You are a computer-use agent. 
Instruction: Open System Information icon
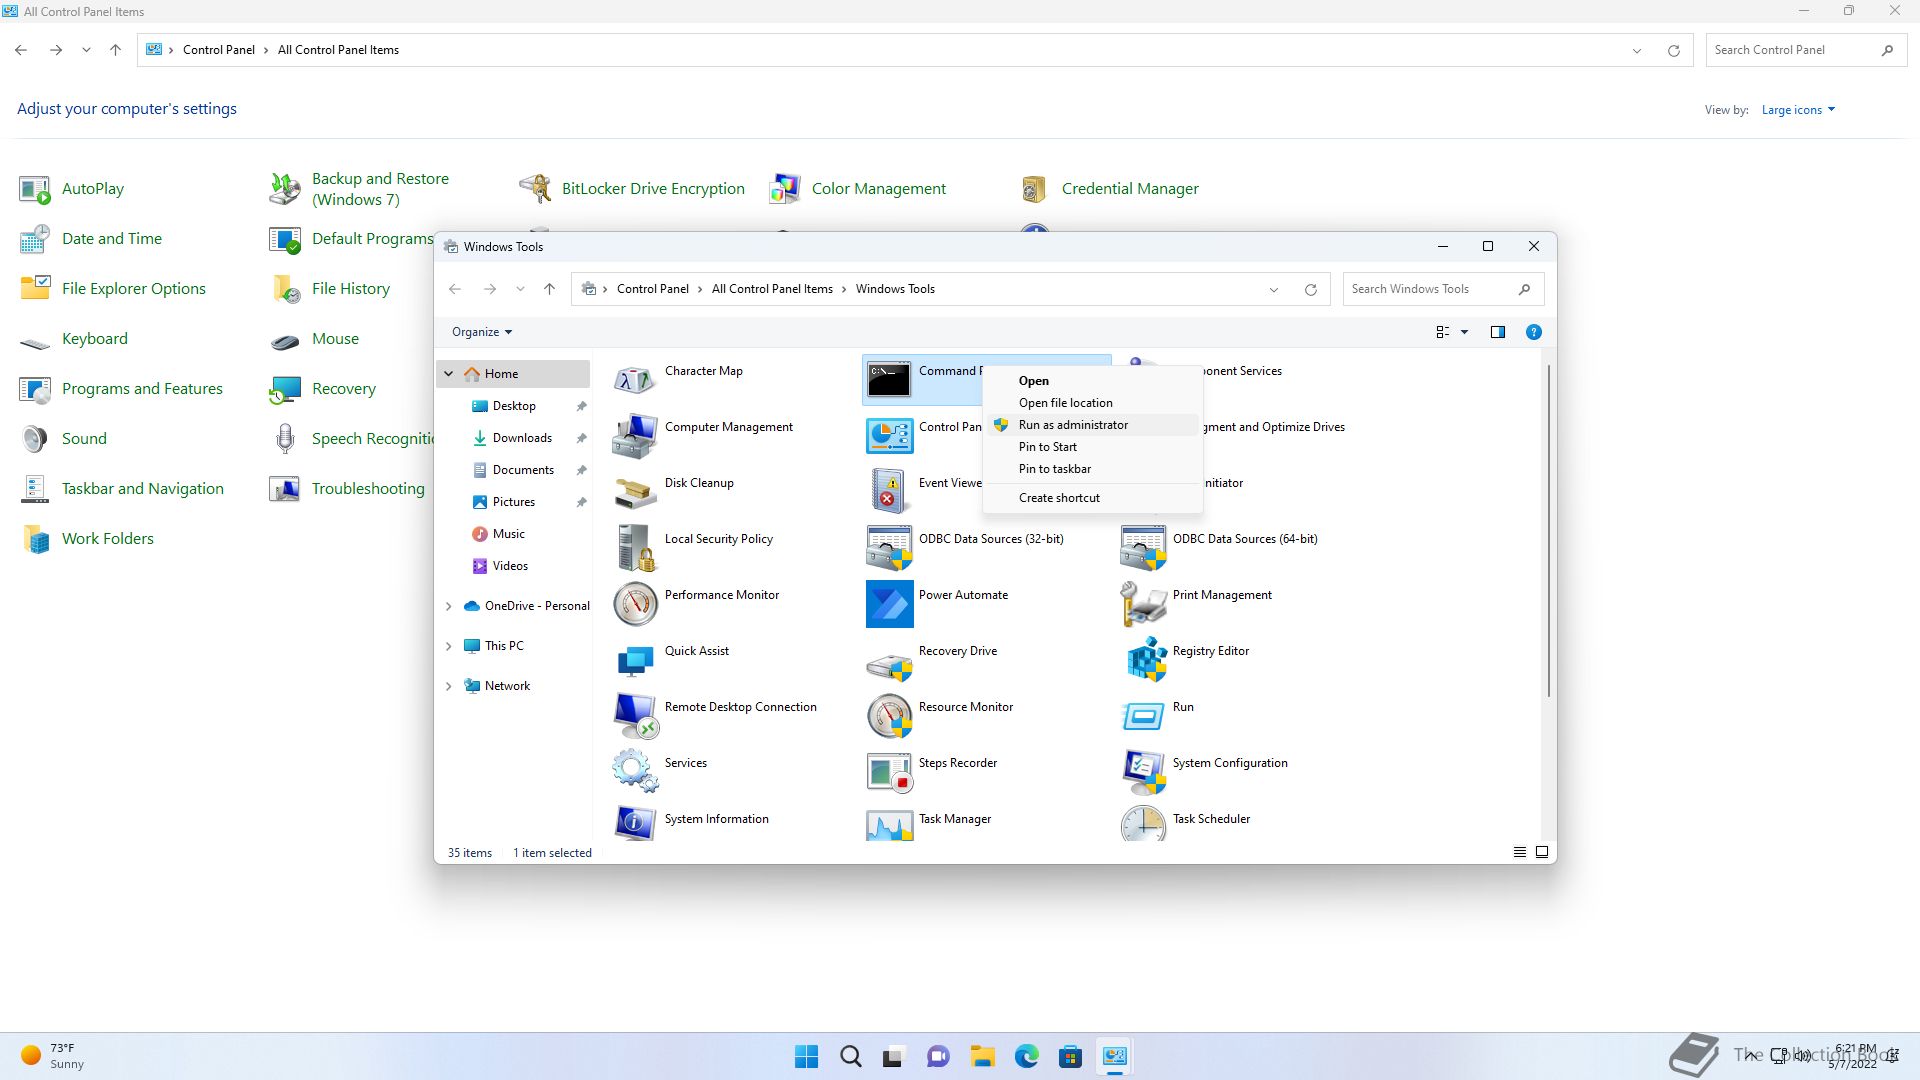pos(635,823)
